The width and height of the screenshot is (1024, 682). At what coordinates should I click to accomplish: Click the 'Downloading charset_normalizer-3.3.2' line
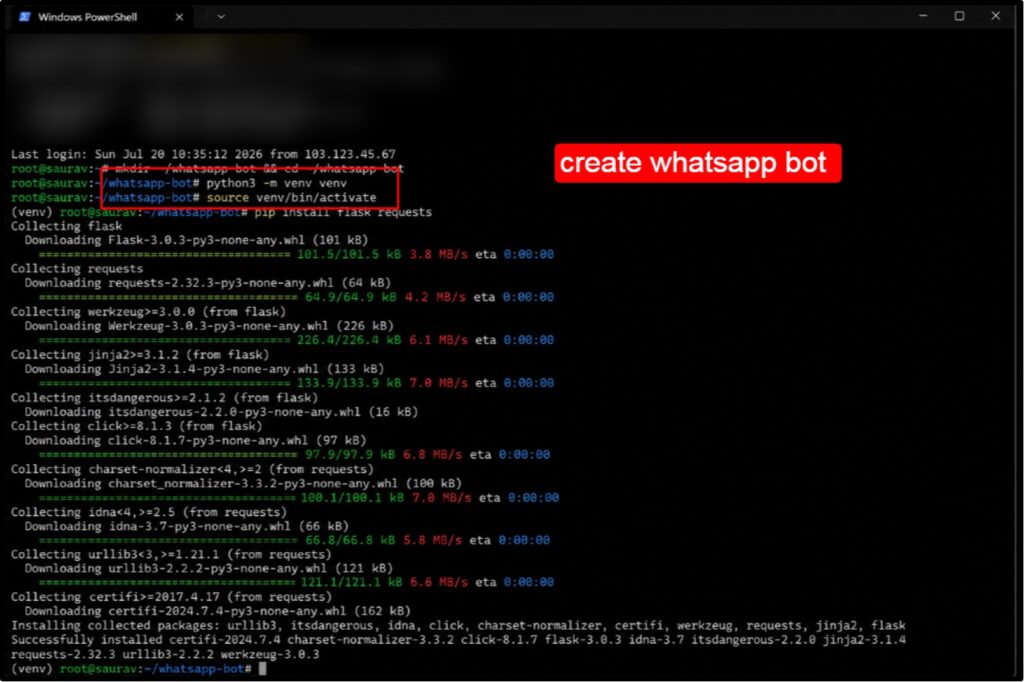[243, 483]
